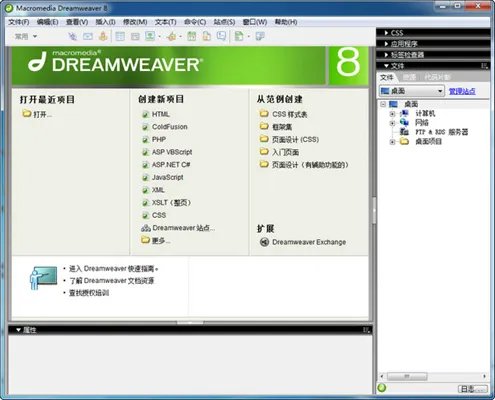Click the Media insert icon
The image size is (495, 400).
172,36
